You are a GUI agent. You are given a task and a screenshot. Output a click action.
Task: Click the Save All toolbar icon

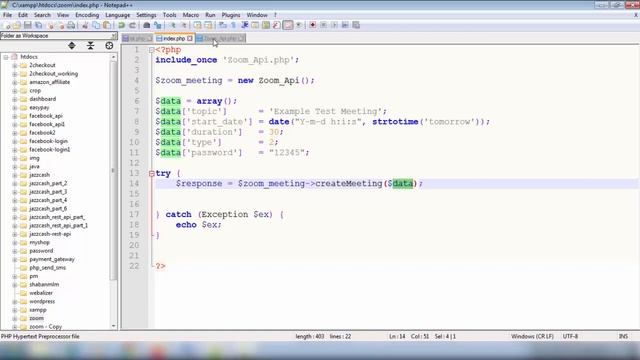coord(38,25)
